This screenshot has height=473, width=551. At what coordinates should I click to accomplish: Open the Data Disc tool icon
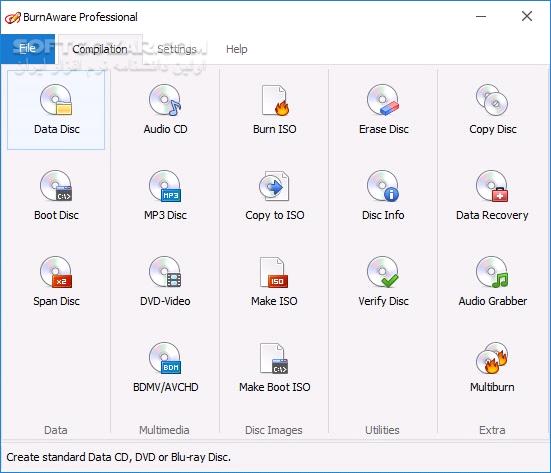(x=56, y=100)
